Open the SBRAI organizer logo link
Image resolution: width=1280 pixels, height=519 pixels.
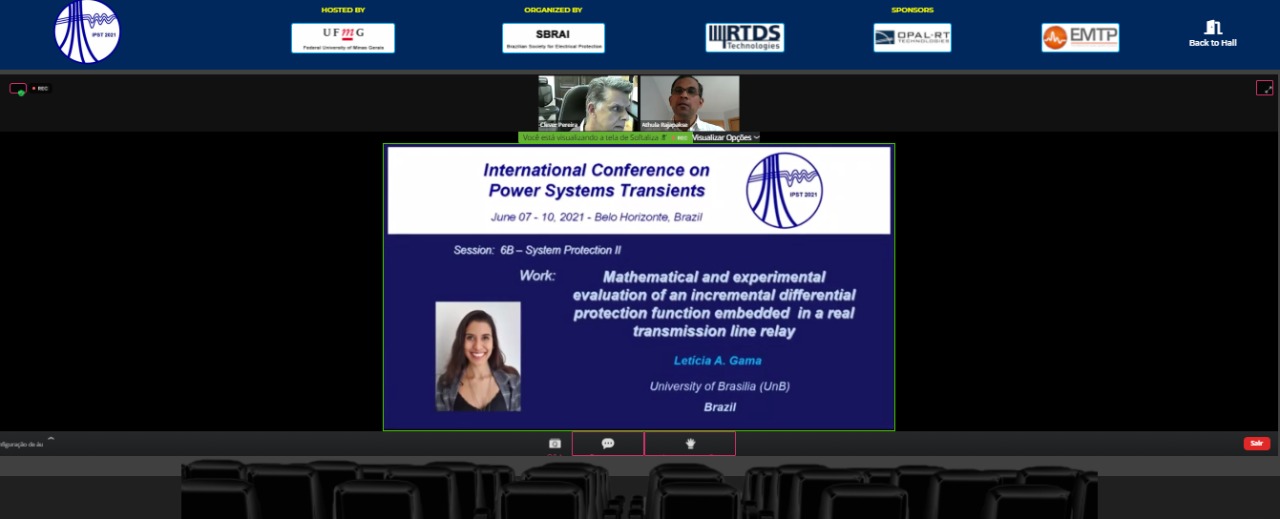coord(553,38)
